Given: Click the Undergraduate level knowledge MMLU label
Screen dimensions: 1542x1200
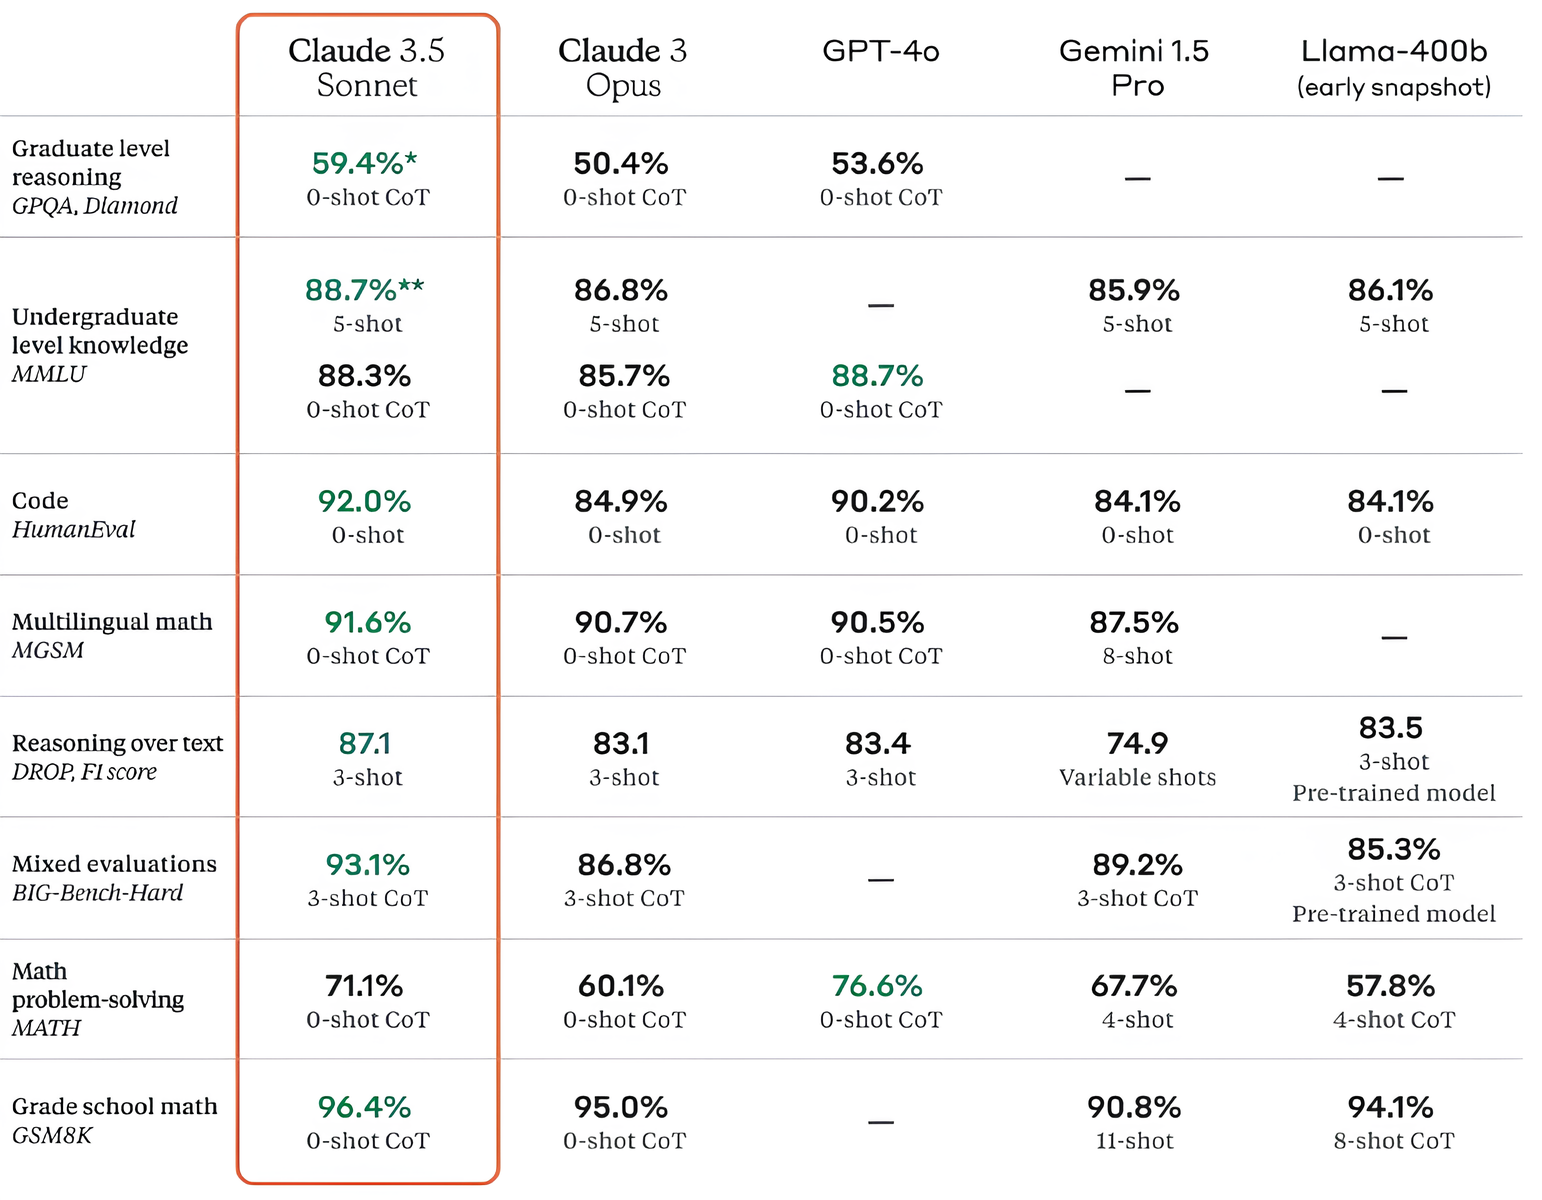Looking at the screenshot, I should pyautogui.click(x=99, y=345).
